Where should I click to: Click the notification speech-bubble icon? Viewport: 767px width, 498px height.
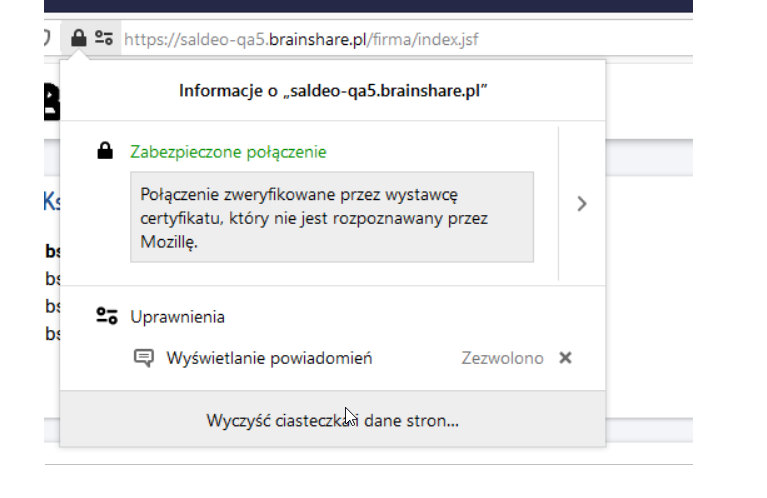(144, 358)
